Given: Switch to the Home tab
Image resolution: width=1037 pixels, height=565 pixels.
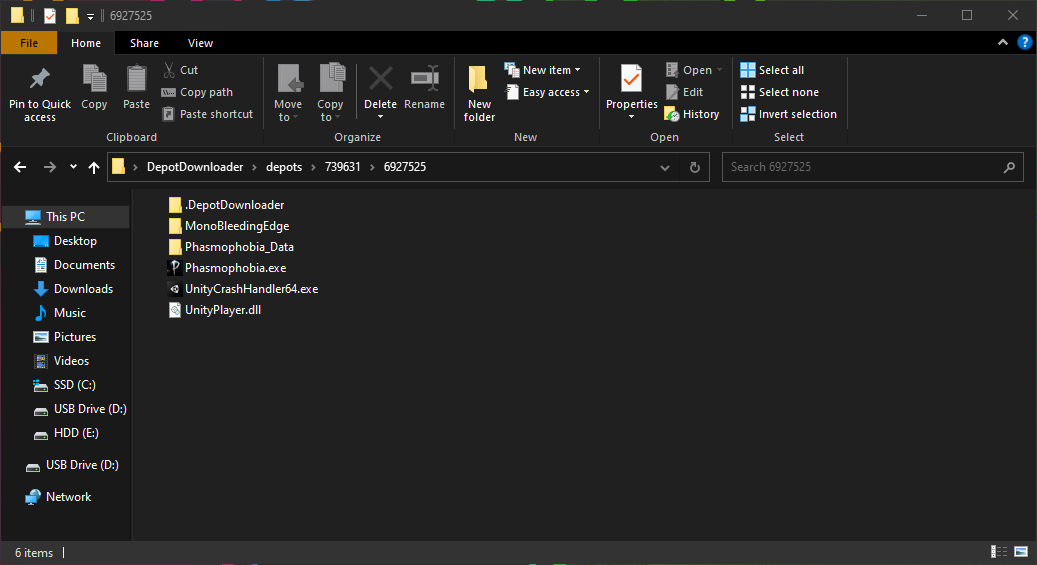Looking at the screenshot, I should tap(86, 43).
